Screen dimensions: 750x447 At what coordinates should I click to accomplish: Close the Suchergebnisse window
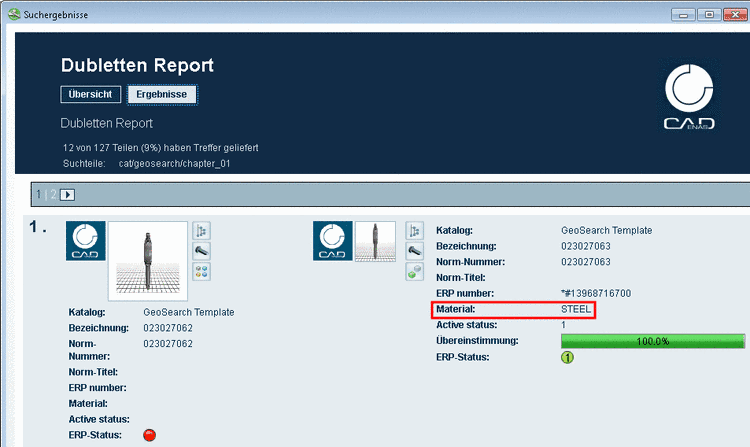click(x=735, y=15)
